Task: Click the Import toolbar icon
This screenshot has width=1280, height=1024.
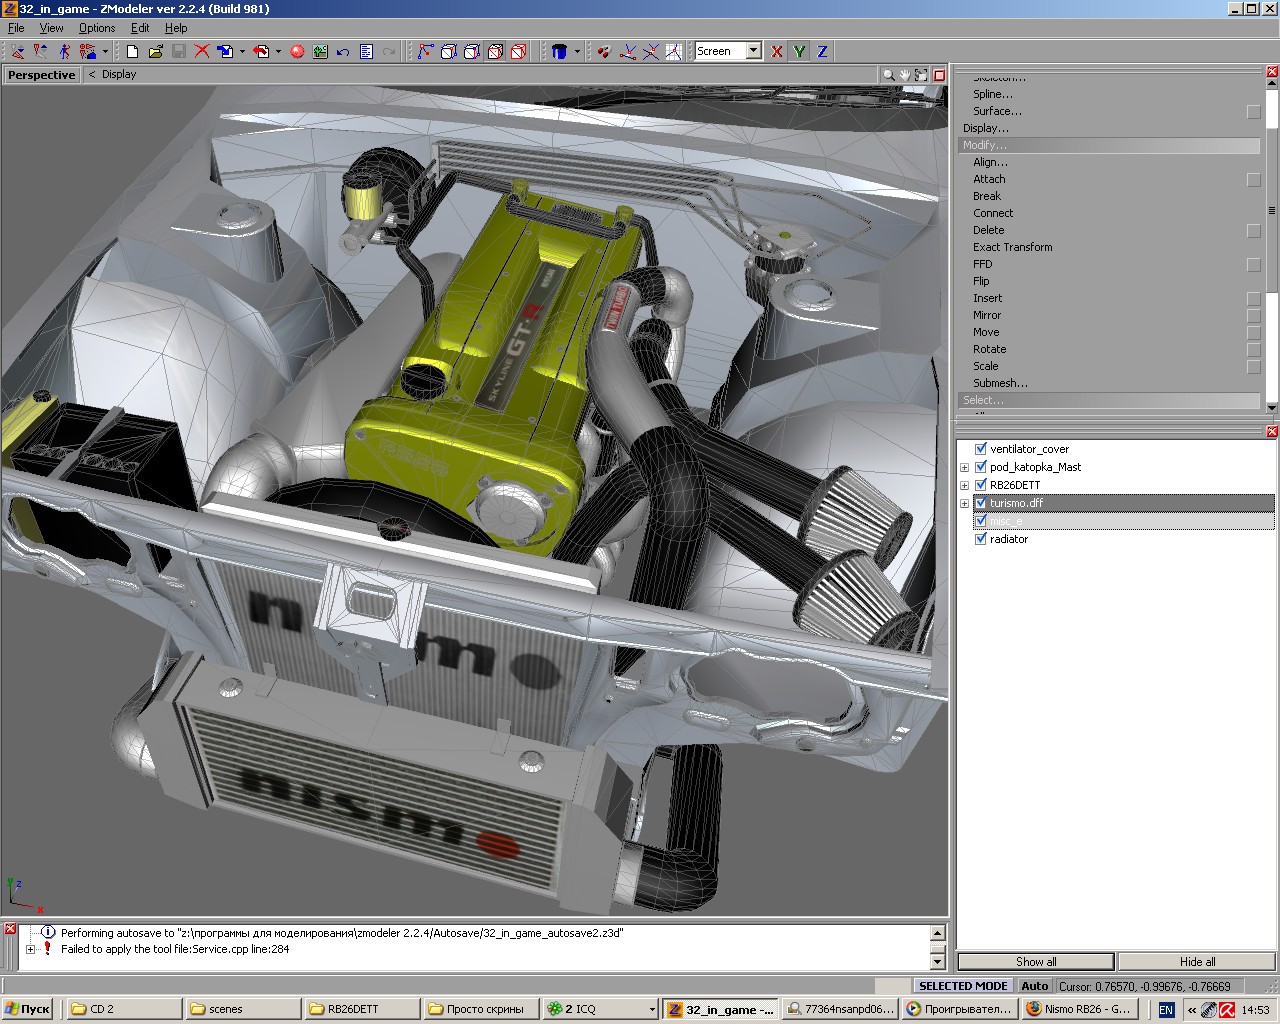Action: (x=225, y=51)
